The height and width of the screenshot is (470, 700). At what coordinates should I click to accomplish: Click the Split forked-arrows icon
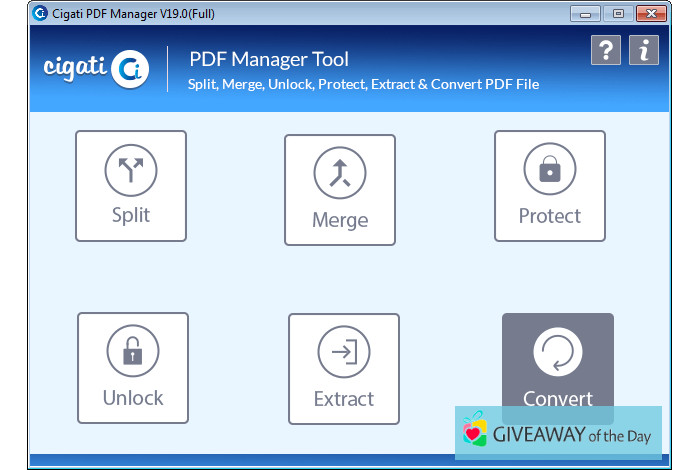pos(131,171)
